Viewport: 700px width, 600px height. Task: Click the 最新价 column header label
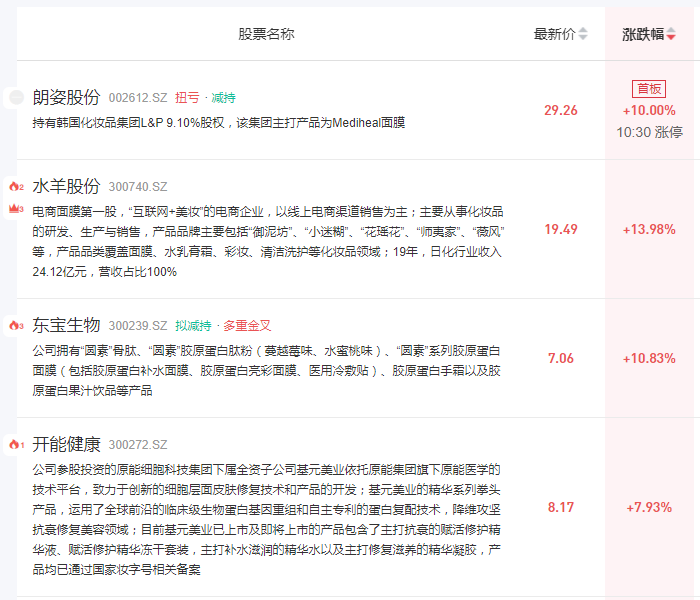coord(554,34)
